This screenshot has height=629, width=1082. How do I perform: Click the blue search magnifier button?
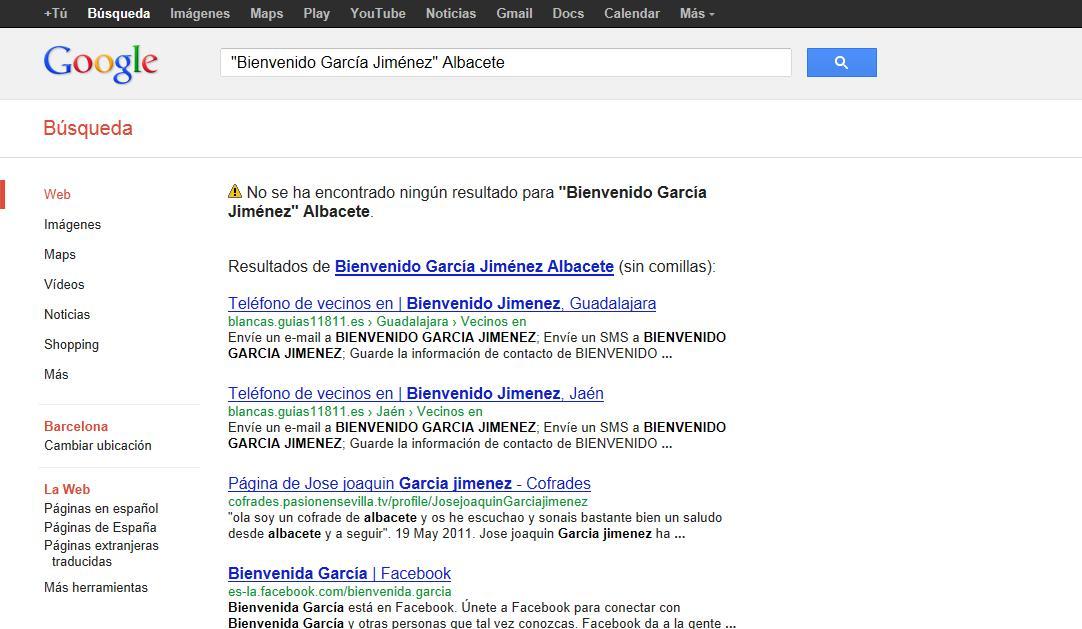point(841,62)
